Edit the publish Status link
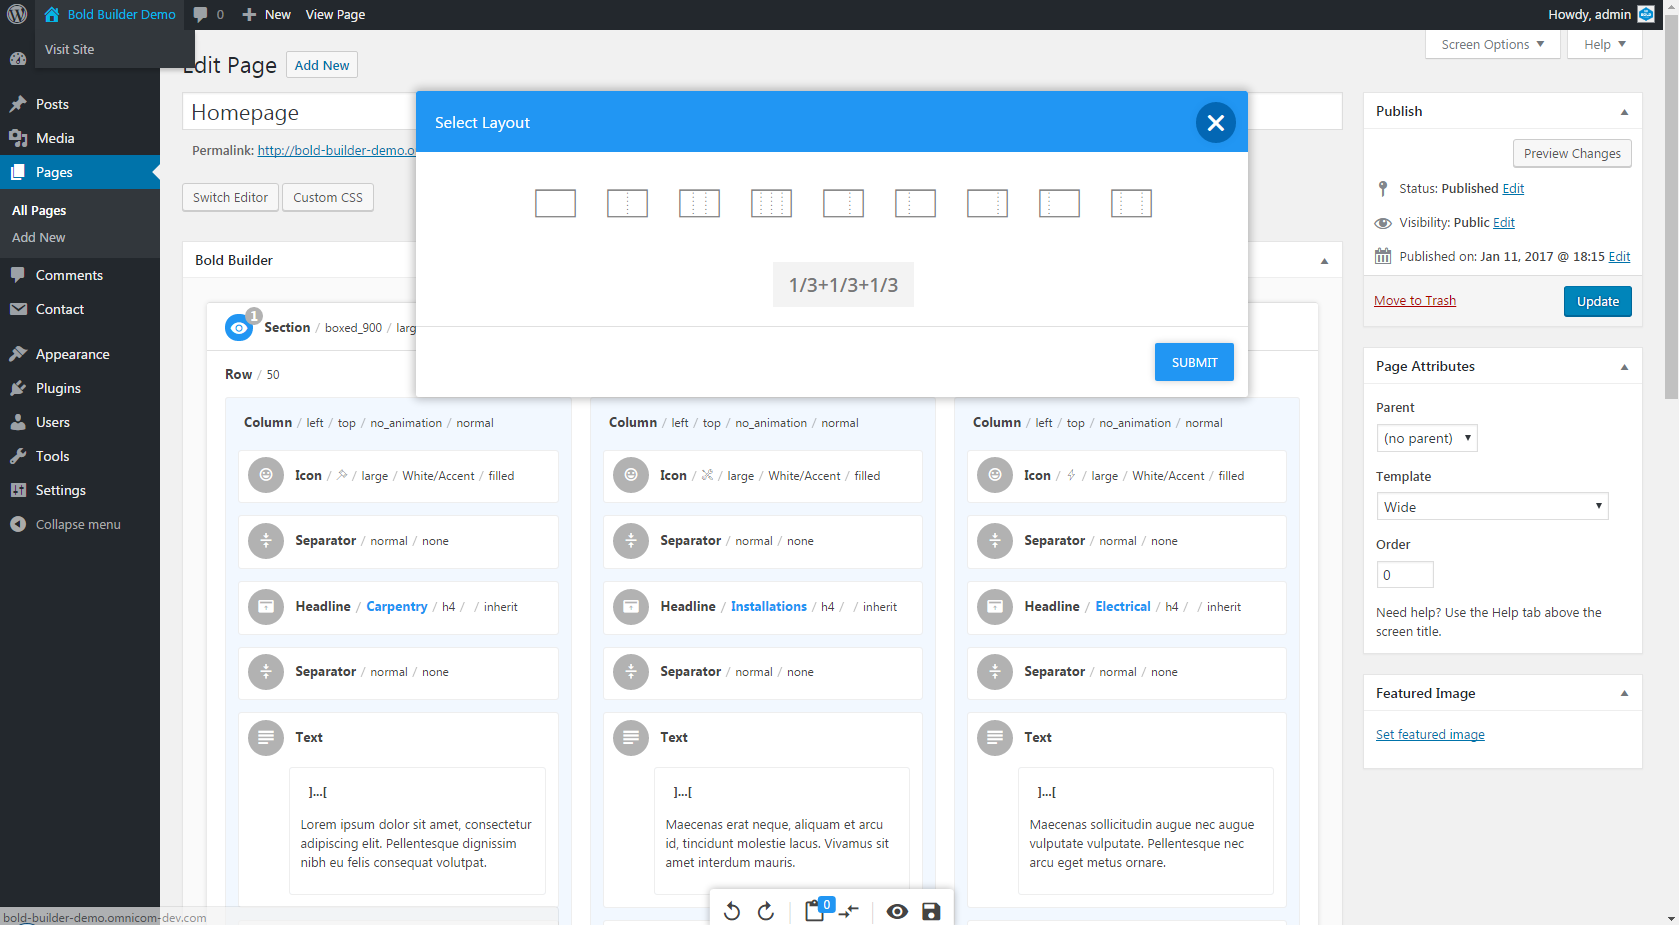The image size is (1679, 925). click(1513, 188)
